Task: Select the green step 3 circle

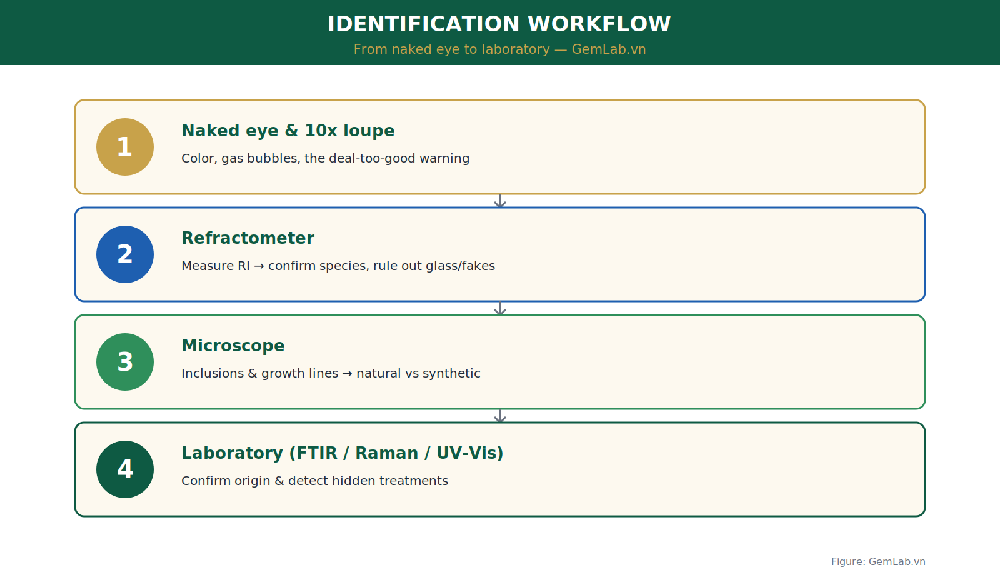Action: coord(125,361)
